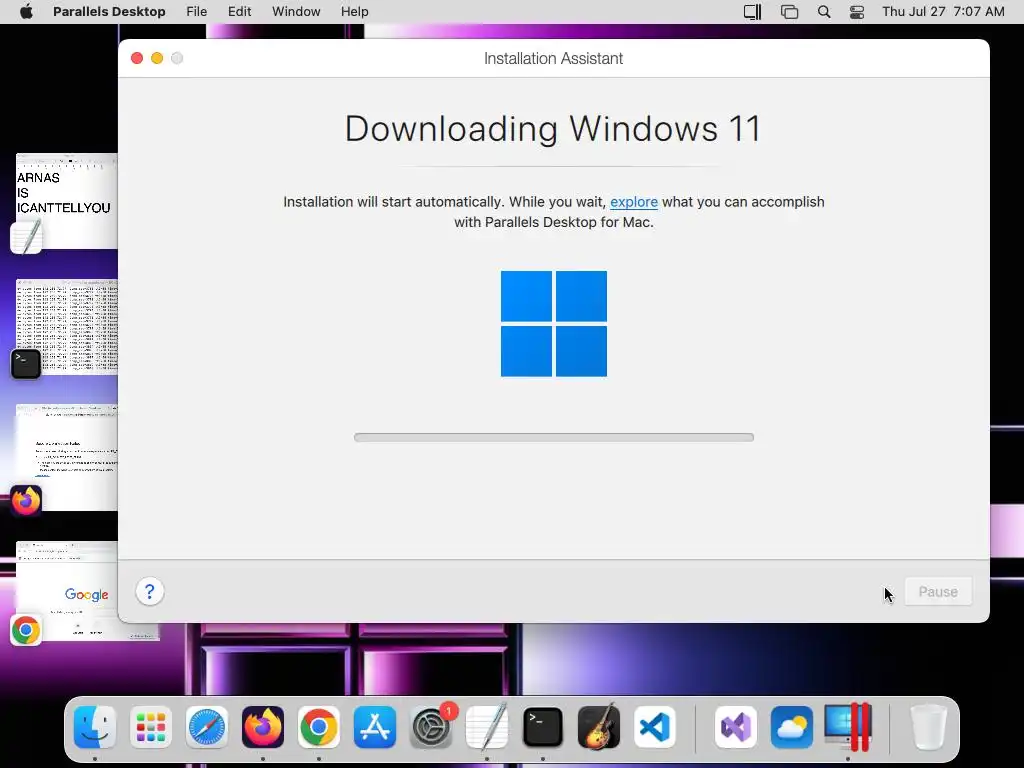This screenshot has height=768, width=1024.
Task: Open help with the question mark button
Action: pyautogui.click(x=150, y=592)
